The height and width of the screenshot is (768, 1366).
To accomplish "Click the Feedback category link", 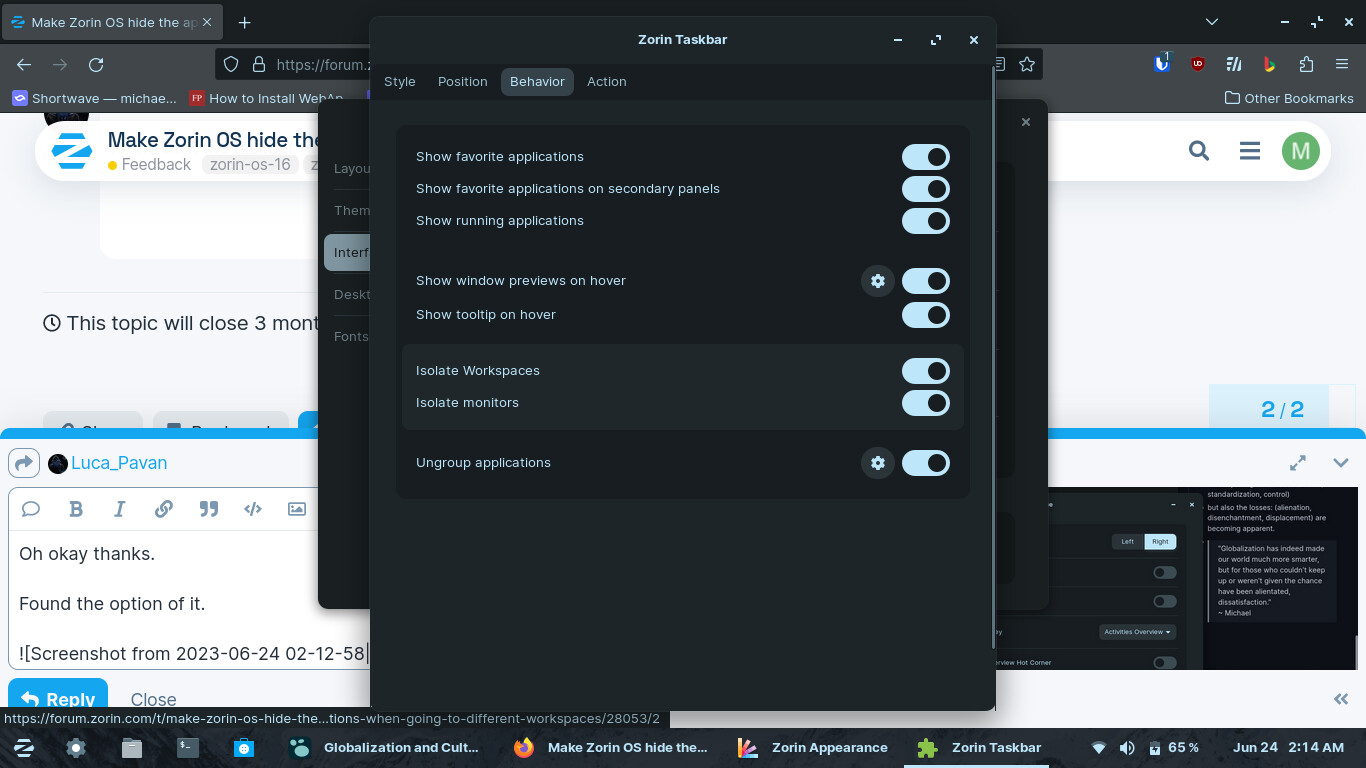I will pos(149,165).
